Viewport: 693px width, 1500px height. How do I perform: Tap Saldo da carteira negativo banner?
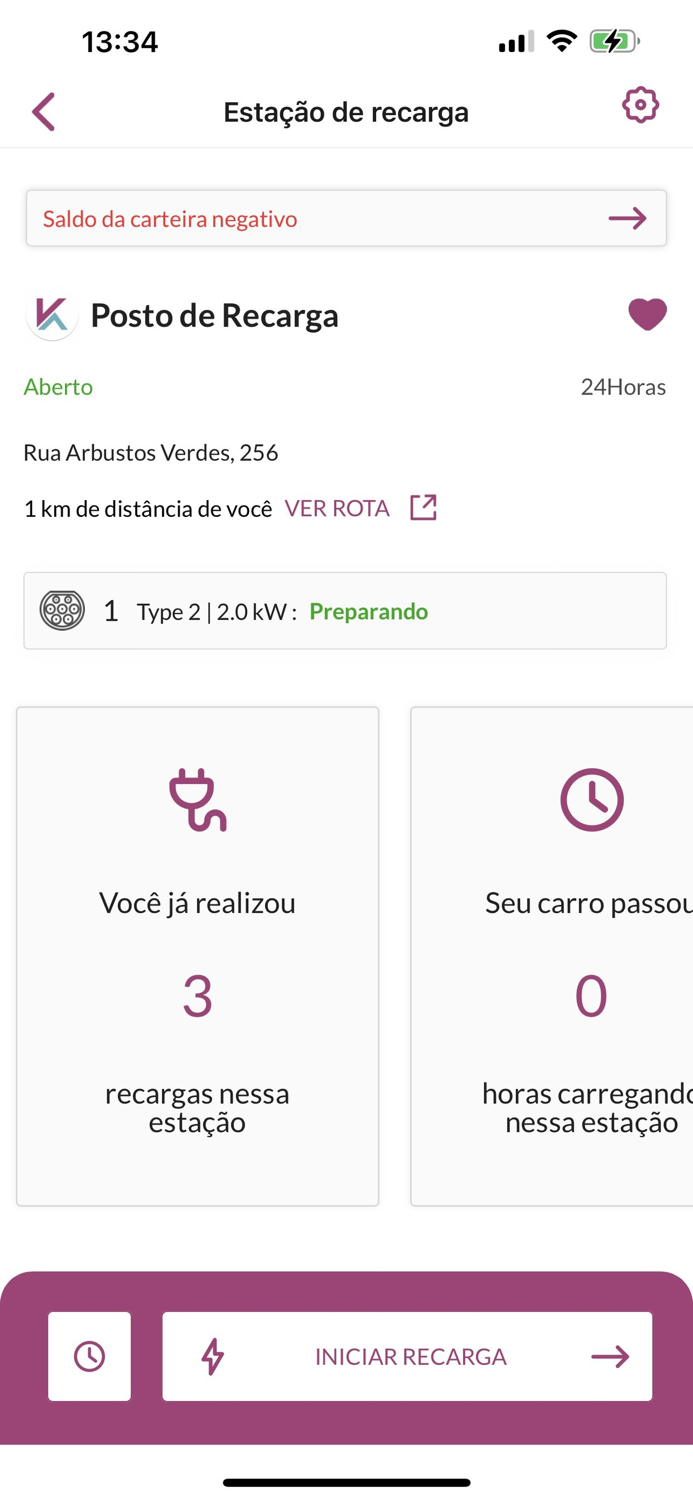coord(346,218)
